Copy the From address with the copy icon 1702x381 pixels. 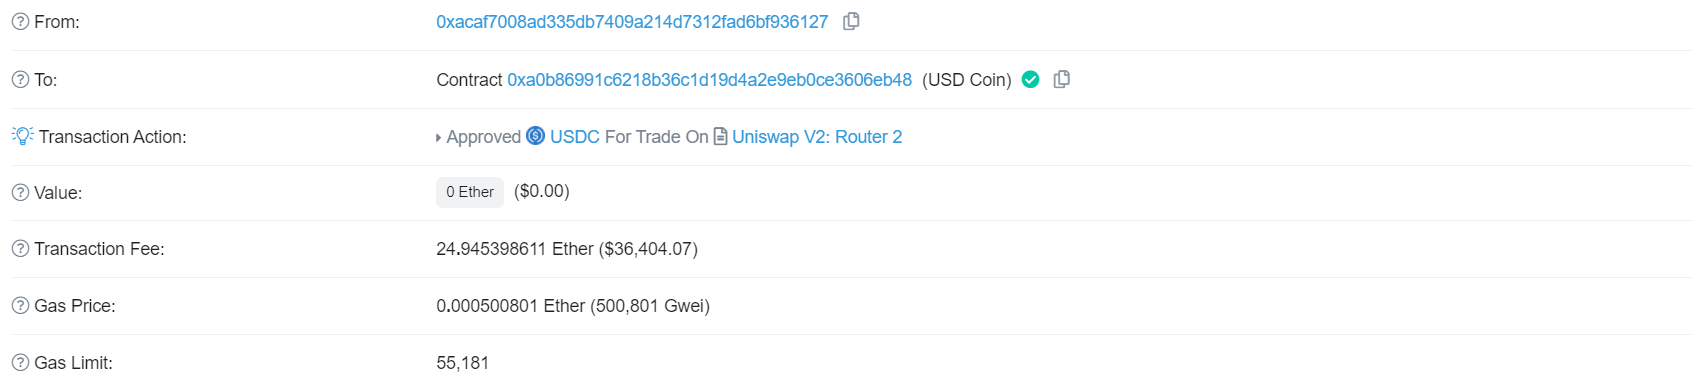point(851,21)
